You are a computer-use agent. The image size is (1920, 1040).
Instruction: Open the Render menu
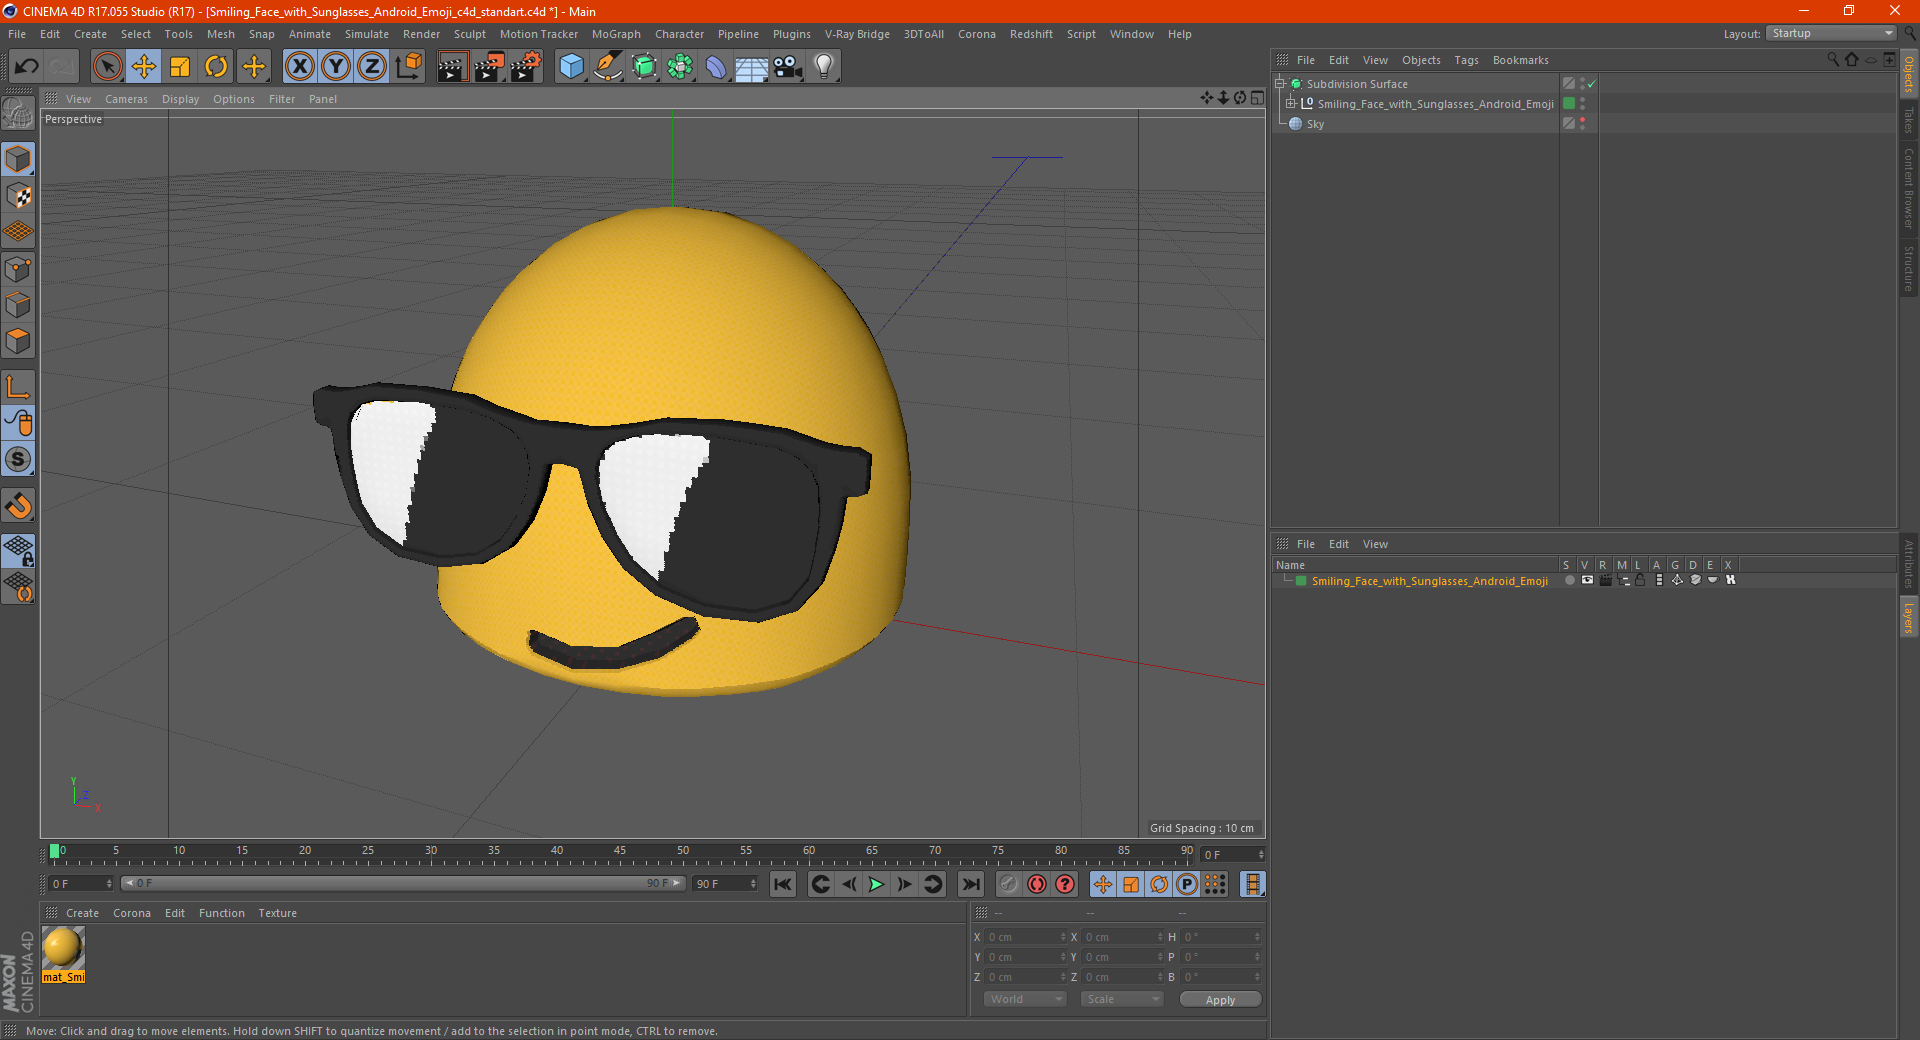(421, 34)
